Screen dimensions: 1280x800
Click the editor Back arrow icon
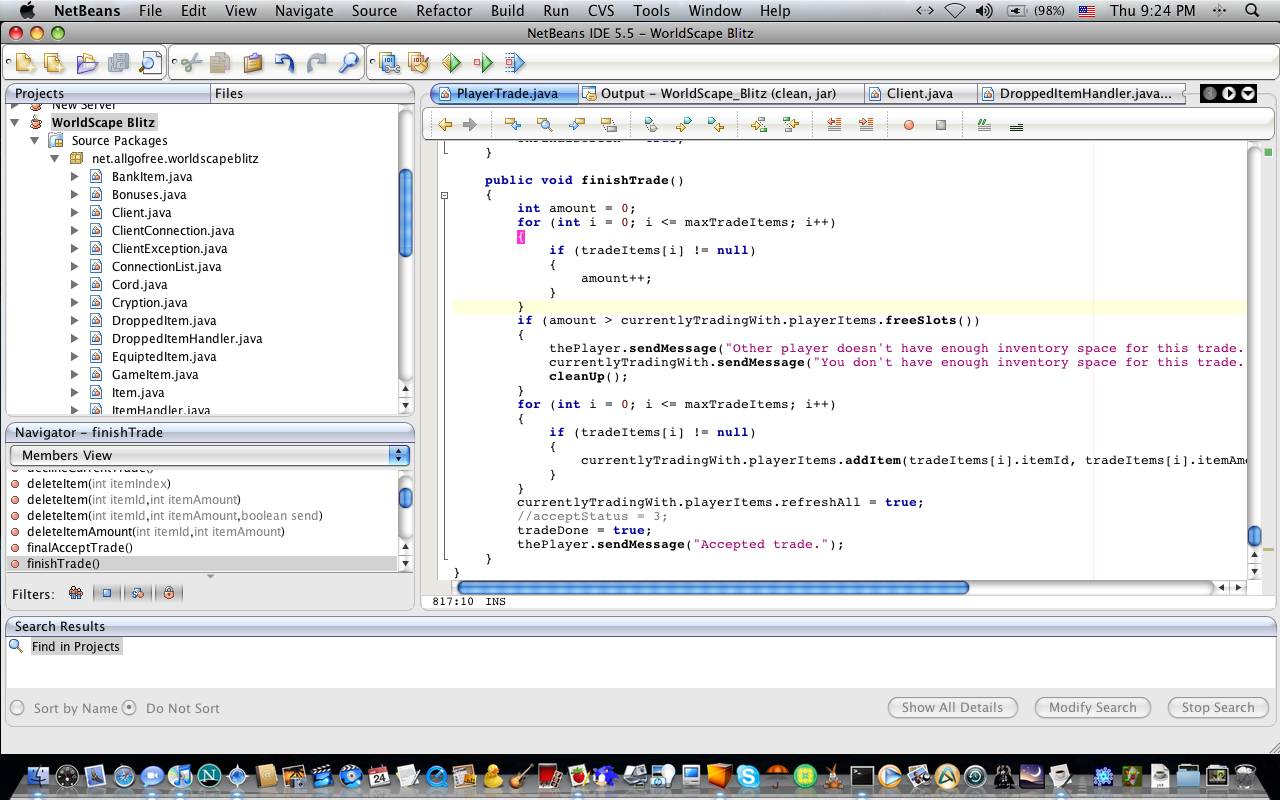pos(445,125)
